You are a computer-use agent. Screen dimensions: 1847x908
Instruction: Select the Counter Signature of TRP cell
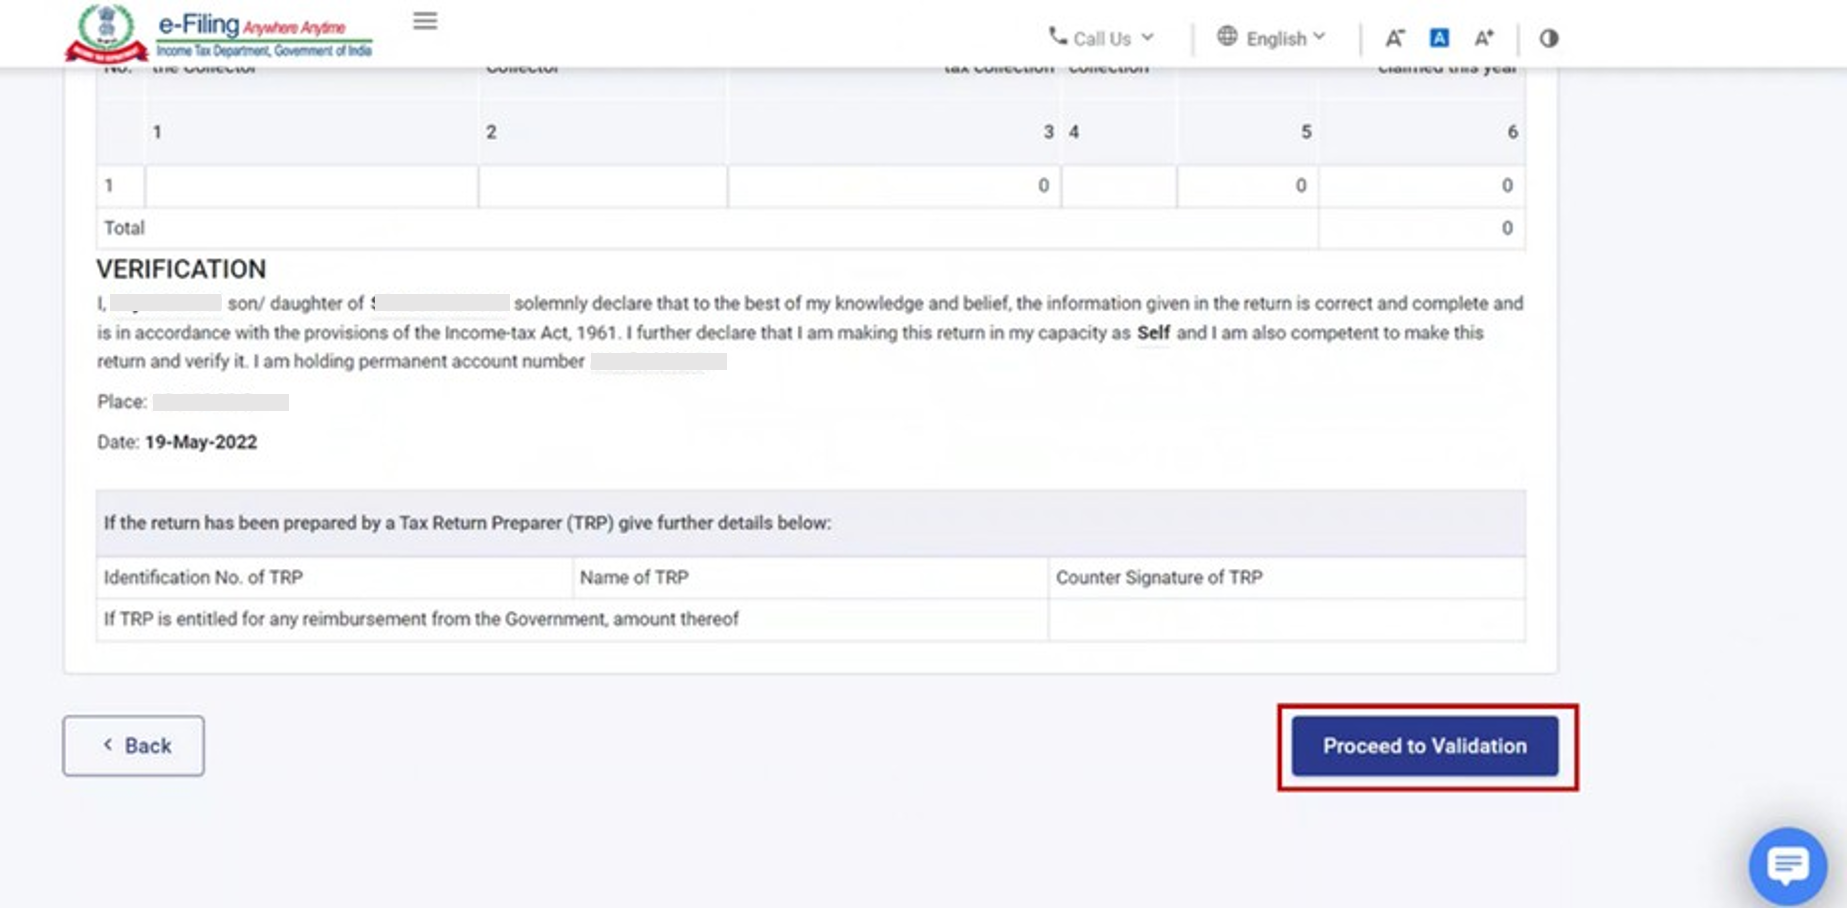pyautogui.click(x=1286, y=578)
